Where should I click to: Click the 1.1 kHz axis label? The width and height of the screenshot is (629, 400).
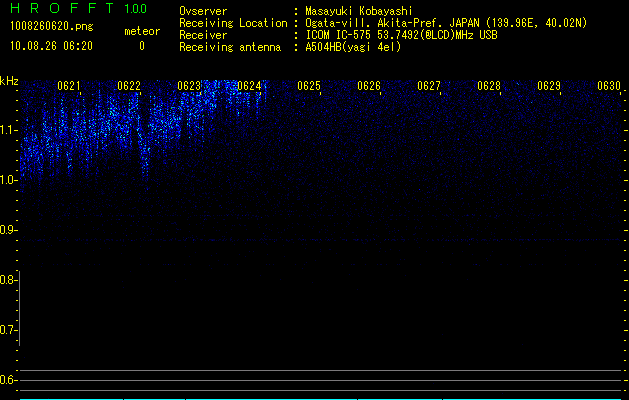point(8,130)
